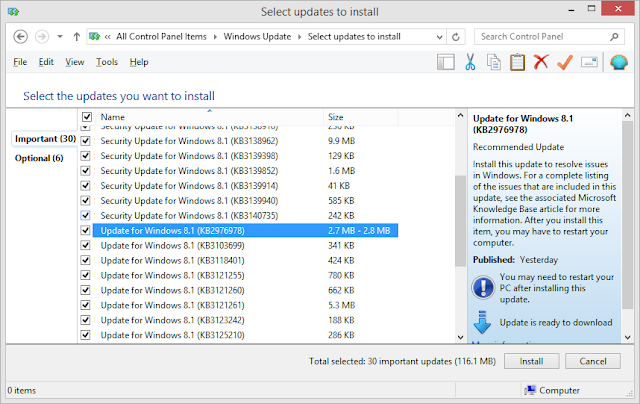Uncheck KB3139852 security update checkbox

click(85, 171)
